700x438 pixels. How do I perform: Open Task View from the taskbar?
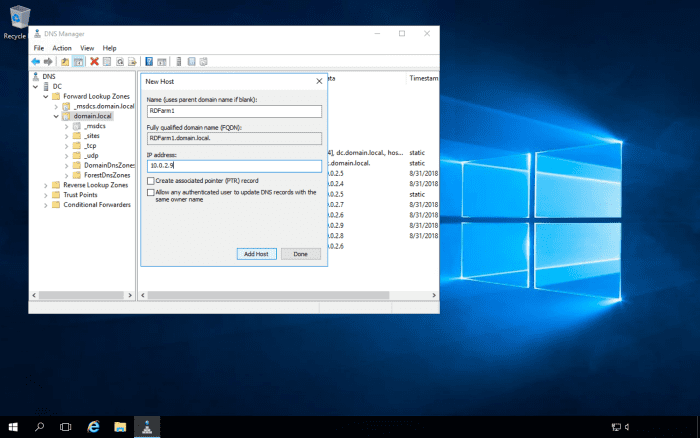[x=66, y=427]
